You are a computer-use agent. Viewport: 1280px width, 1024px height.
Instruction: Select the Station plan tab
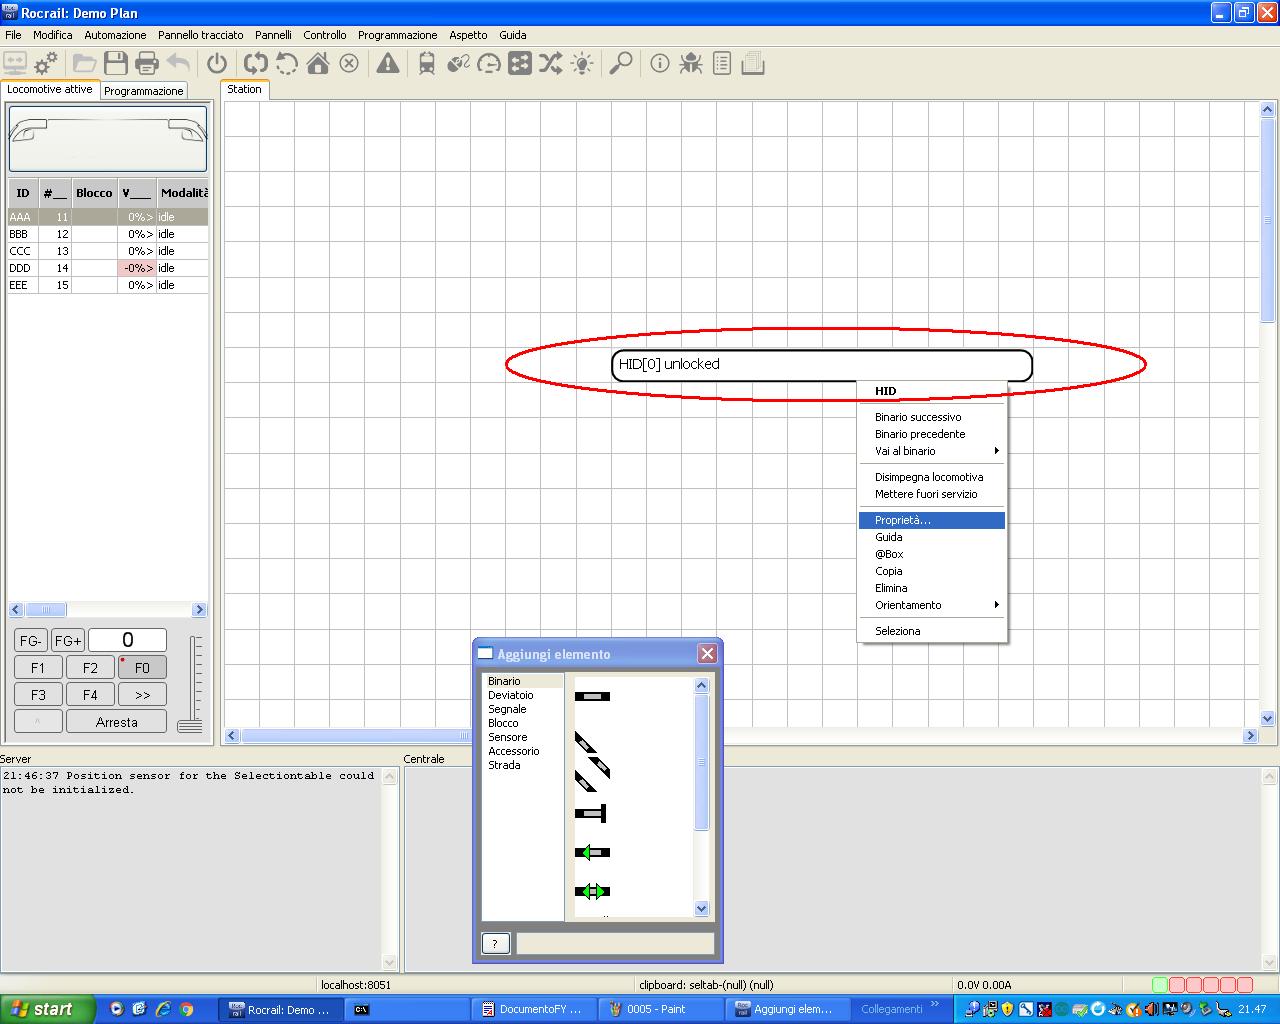point(244,89)
